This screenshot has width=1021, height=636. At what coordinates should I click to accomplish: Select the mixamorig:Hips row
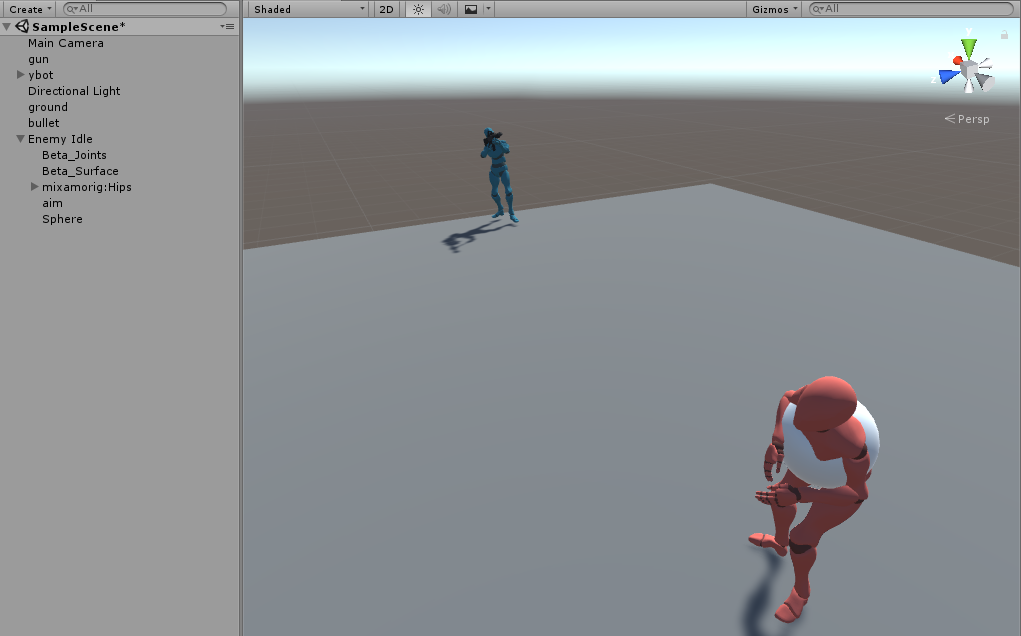(120, 187)
